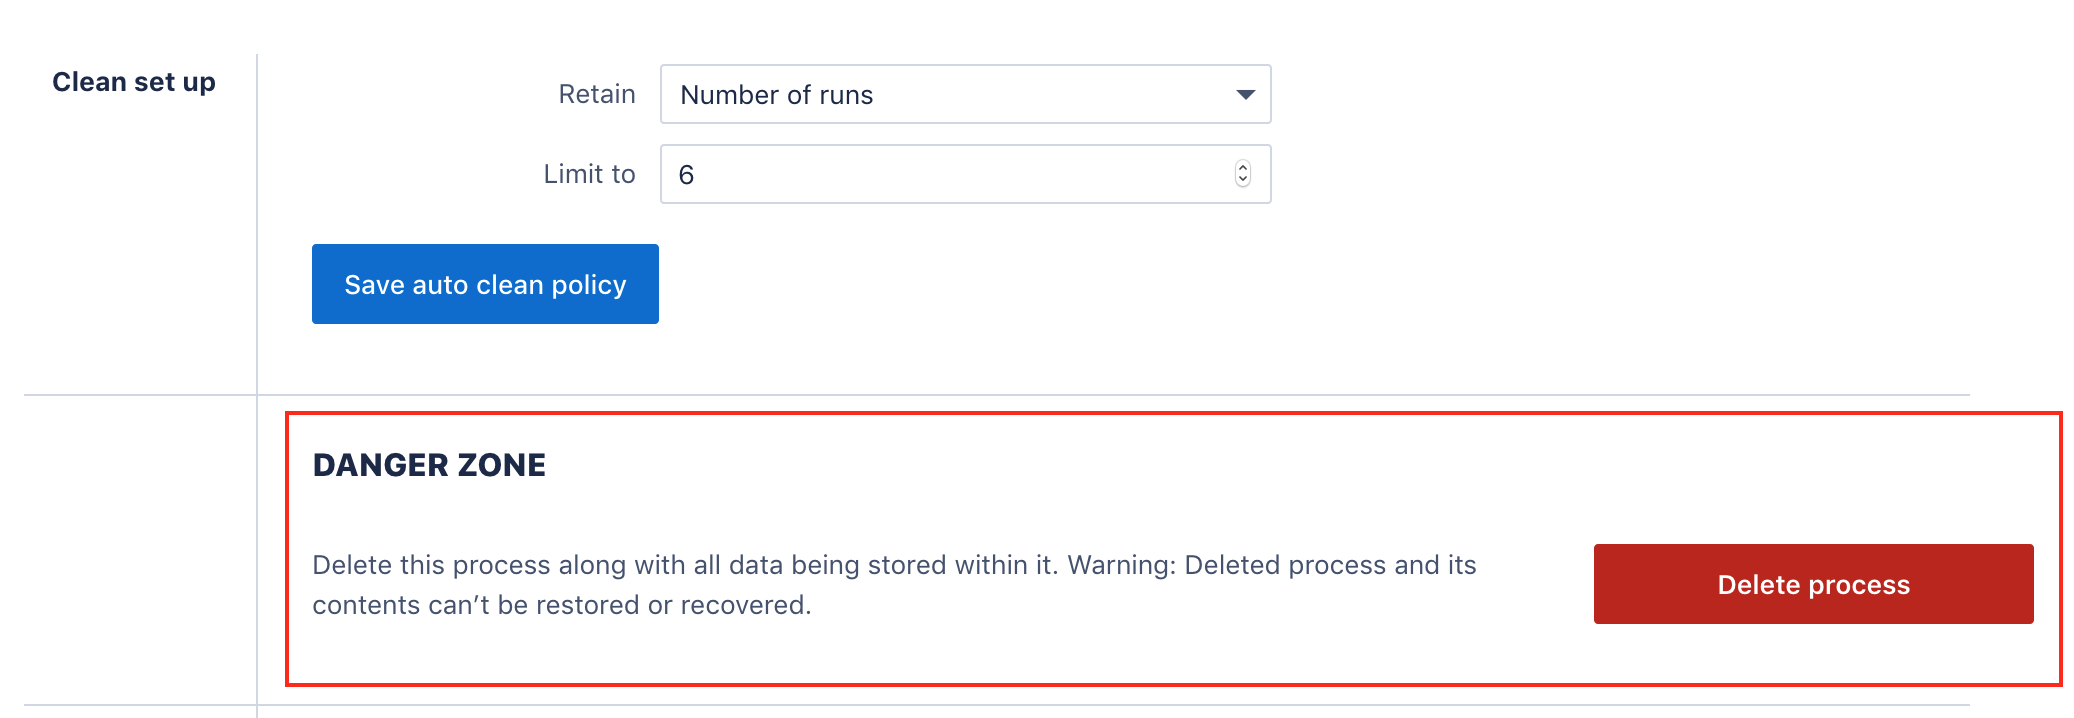Viewport: 2074px width, 718px height.
Task: Click the DANGER ZONE heading
Action: (429, 464)
